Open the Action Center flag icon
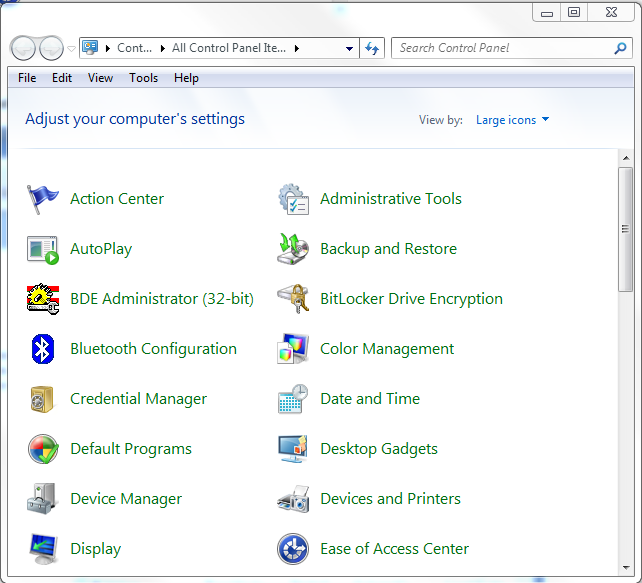Viewport: 642px width, 583px height. click(43, 199)
